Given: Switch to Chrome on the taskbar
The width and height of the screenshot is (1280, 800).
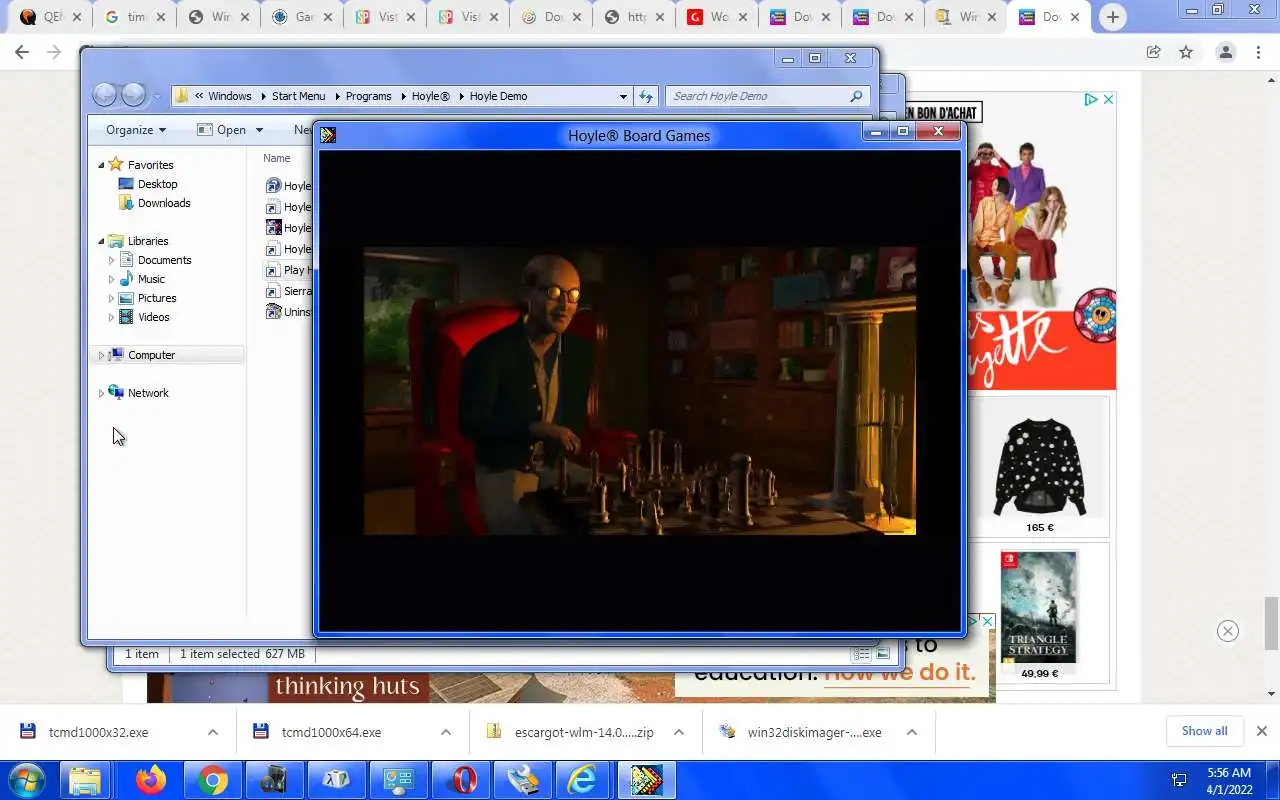Looking at the screenshot, I should (213, 780).
